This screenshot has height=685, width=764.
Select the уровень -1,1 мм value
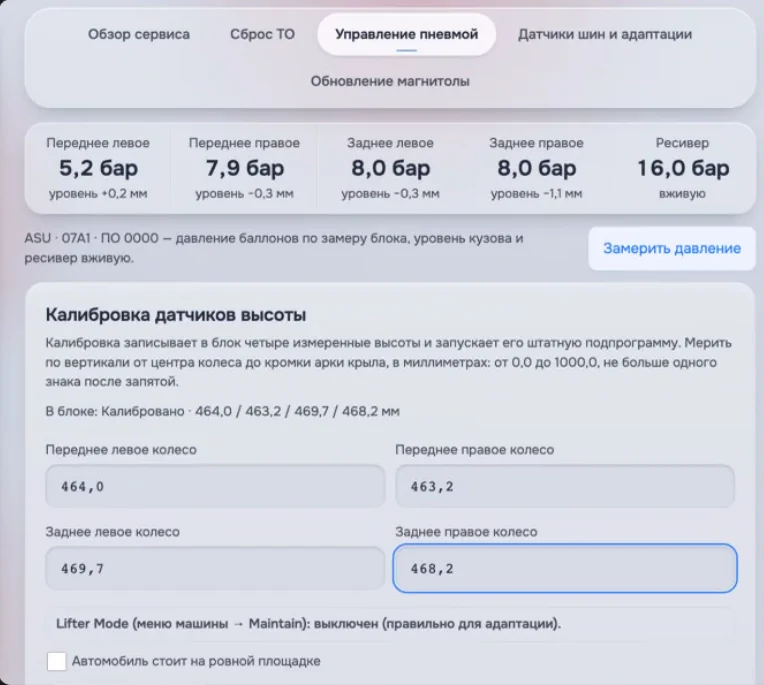coord(536,193)
